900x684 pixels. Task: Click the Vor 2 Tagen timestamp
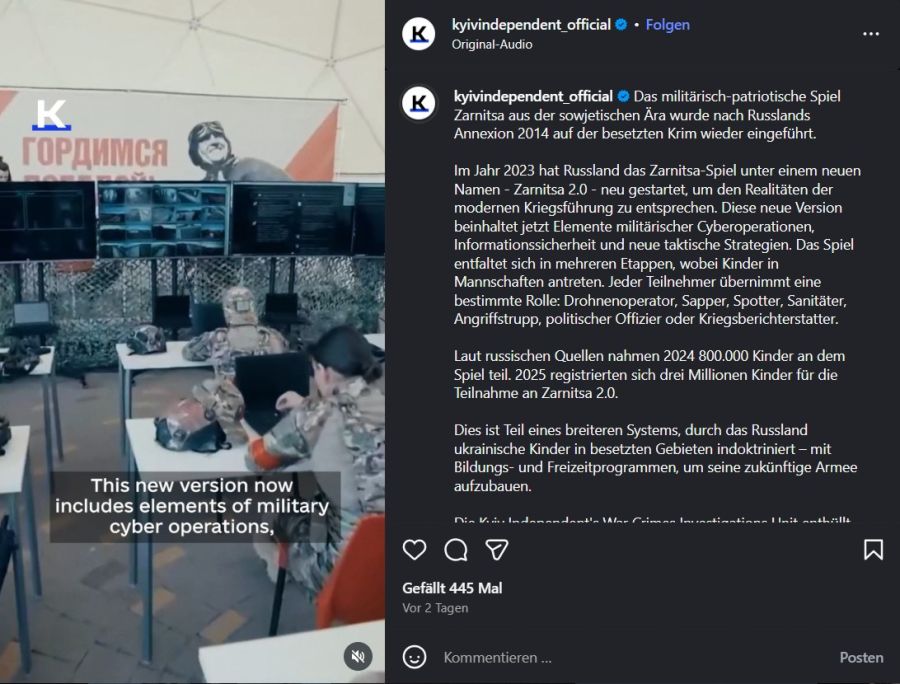[x=435, y=608]
